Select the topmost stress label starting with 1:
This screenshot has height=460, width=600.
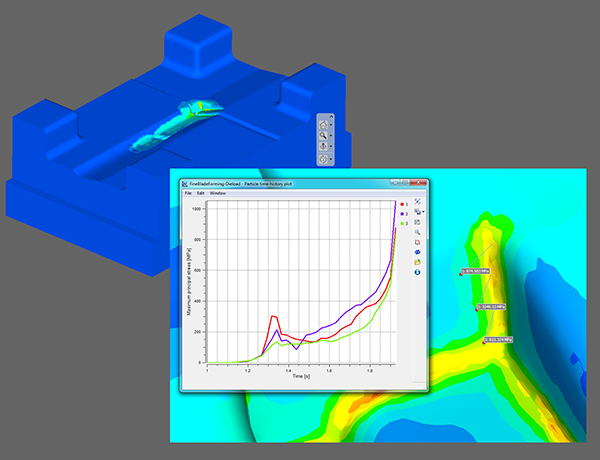(x=475, y=271)
